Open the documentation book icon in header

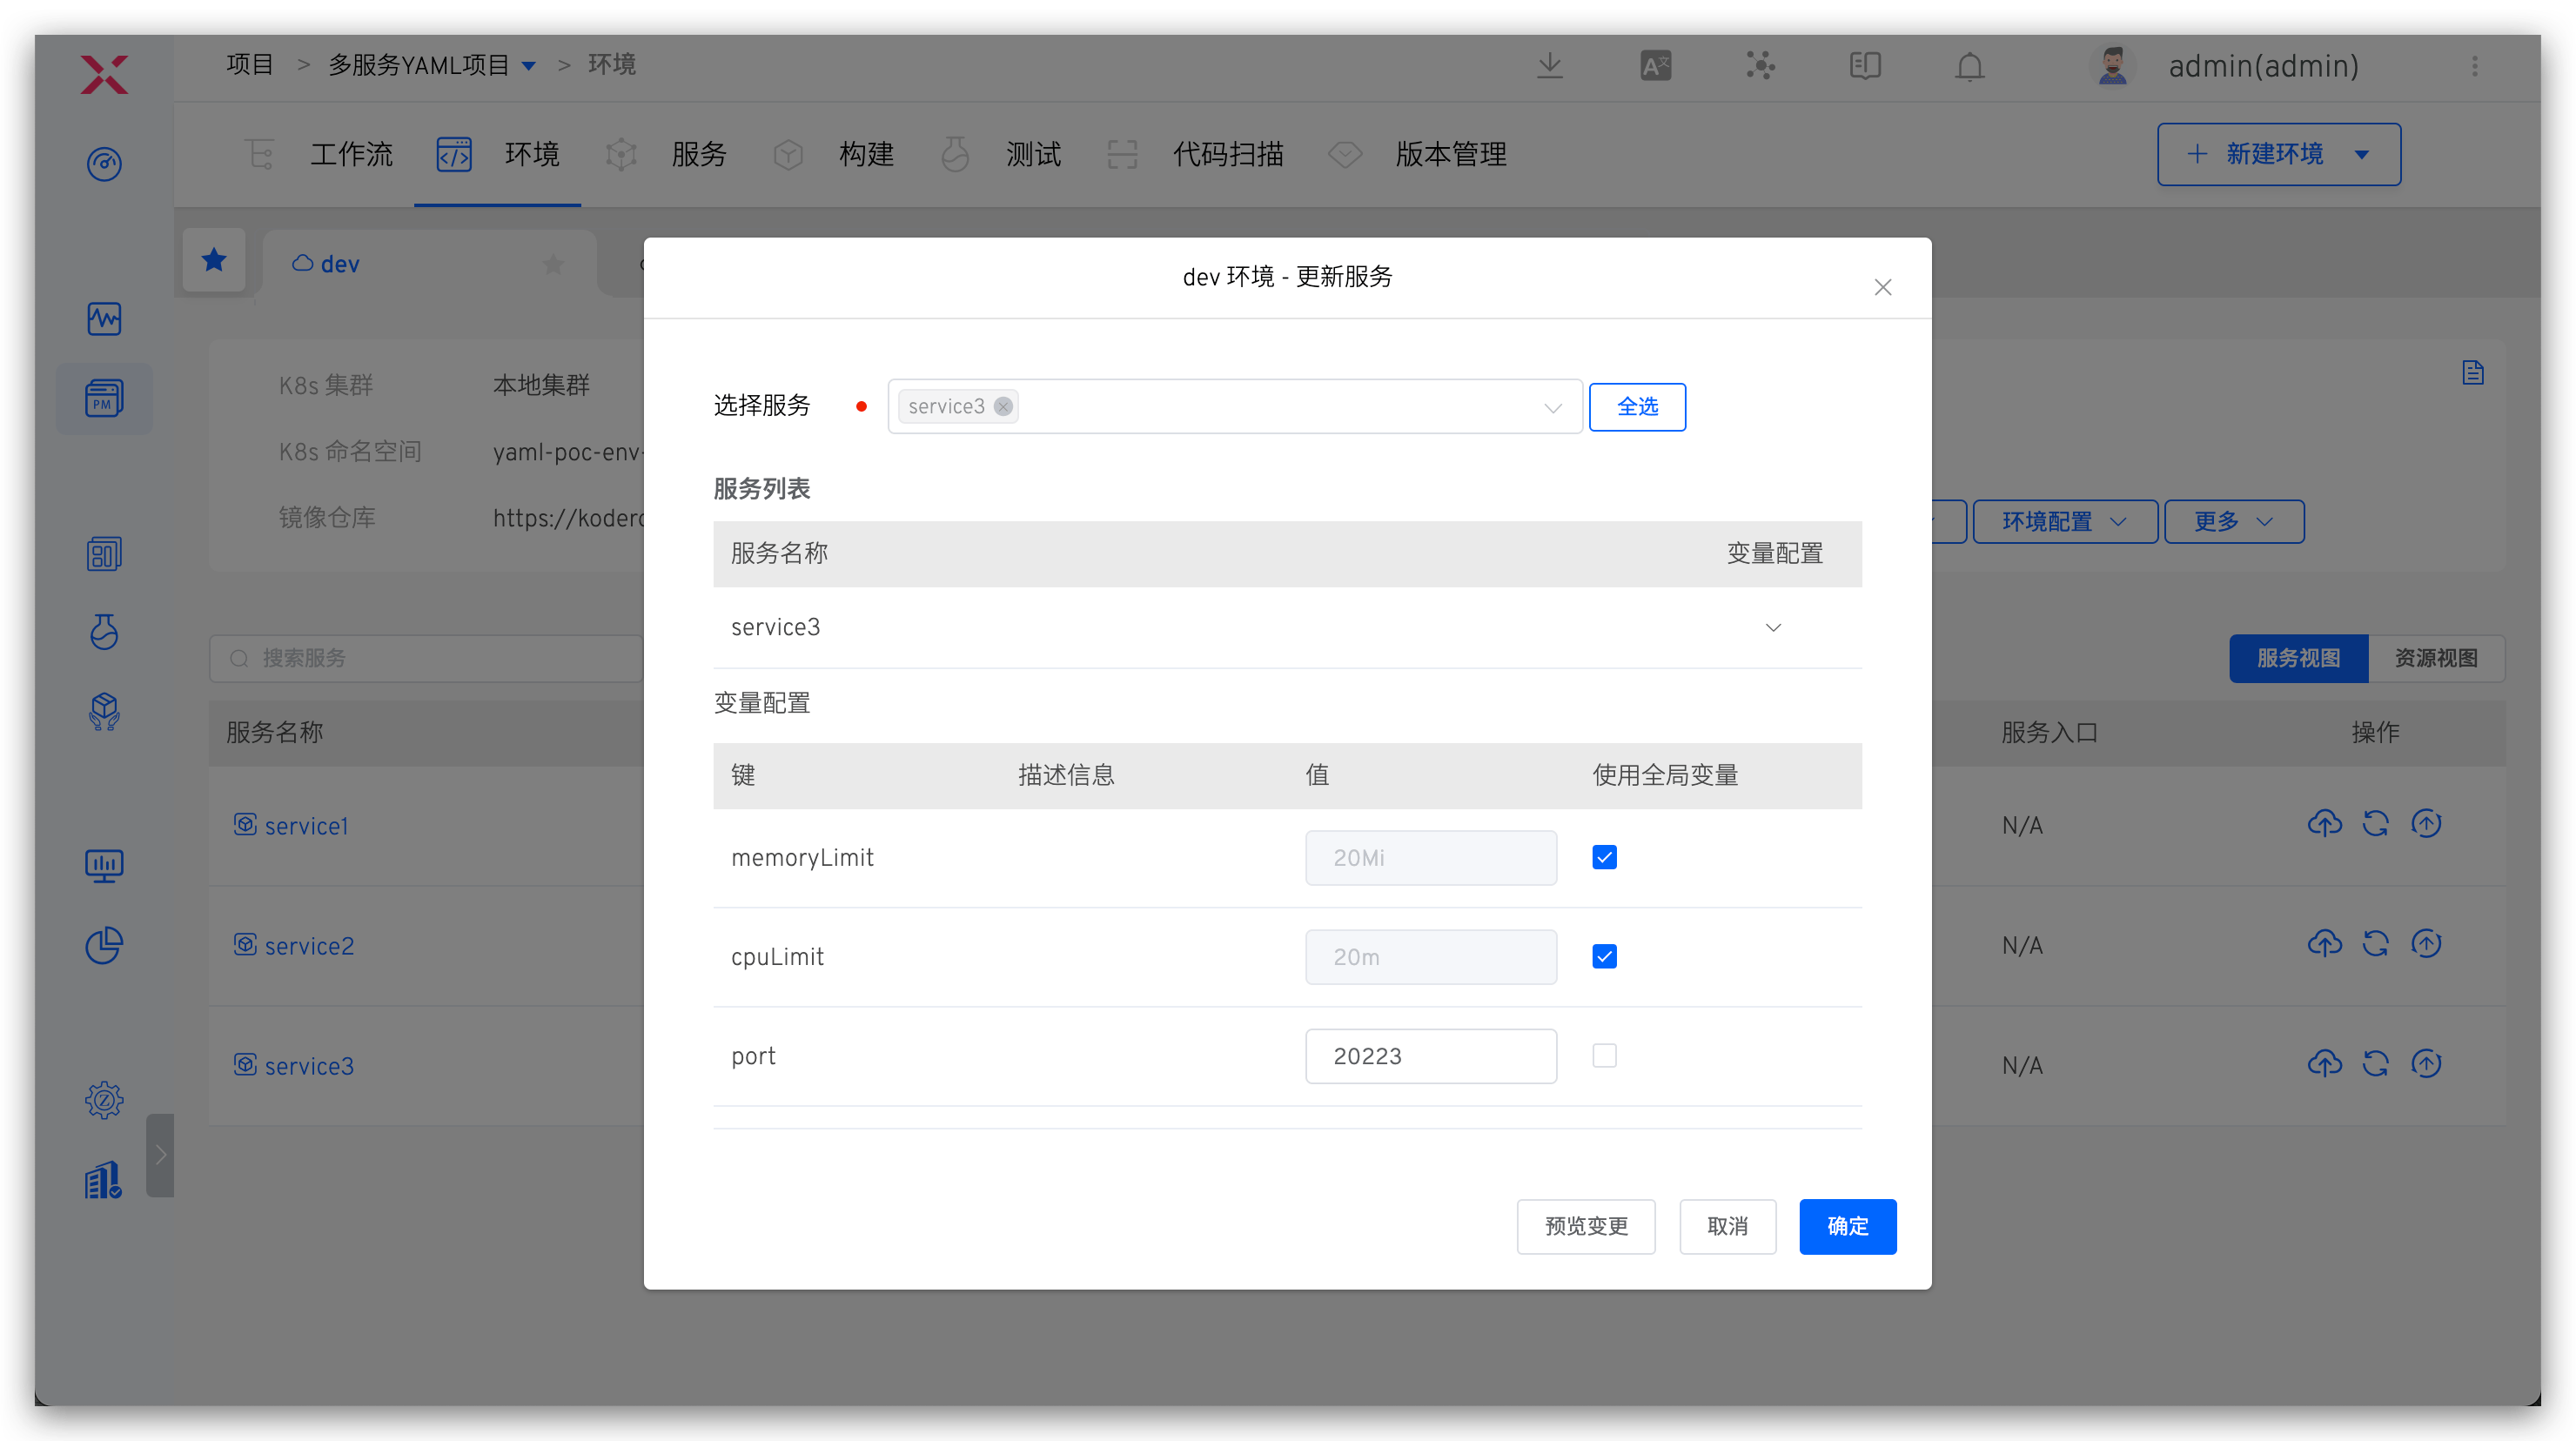[1864, 66]
